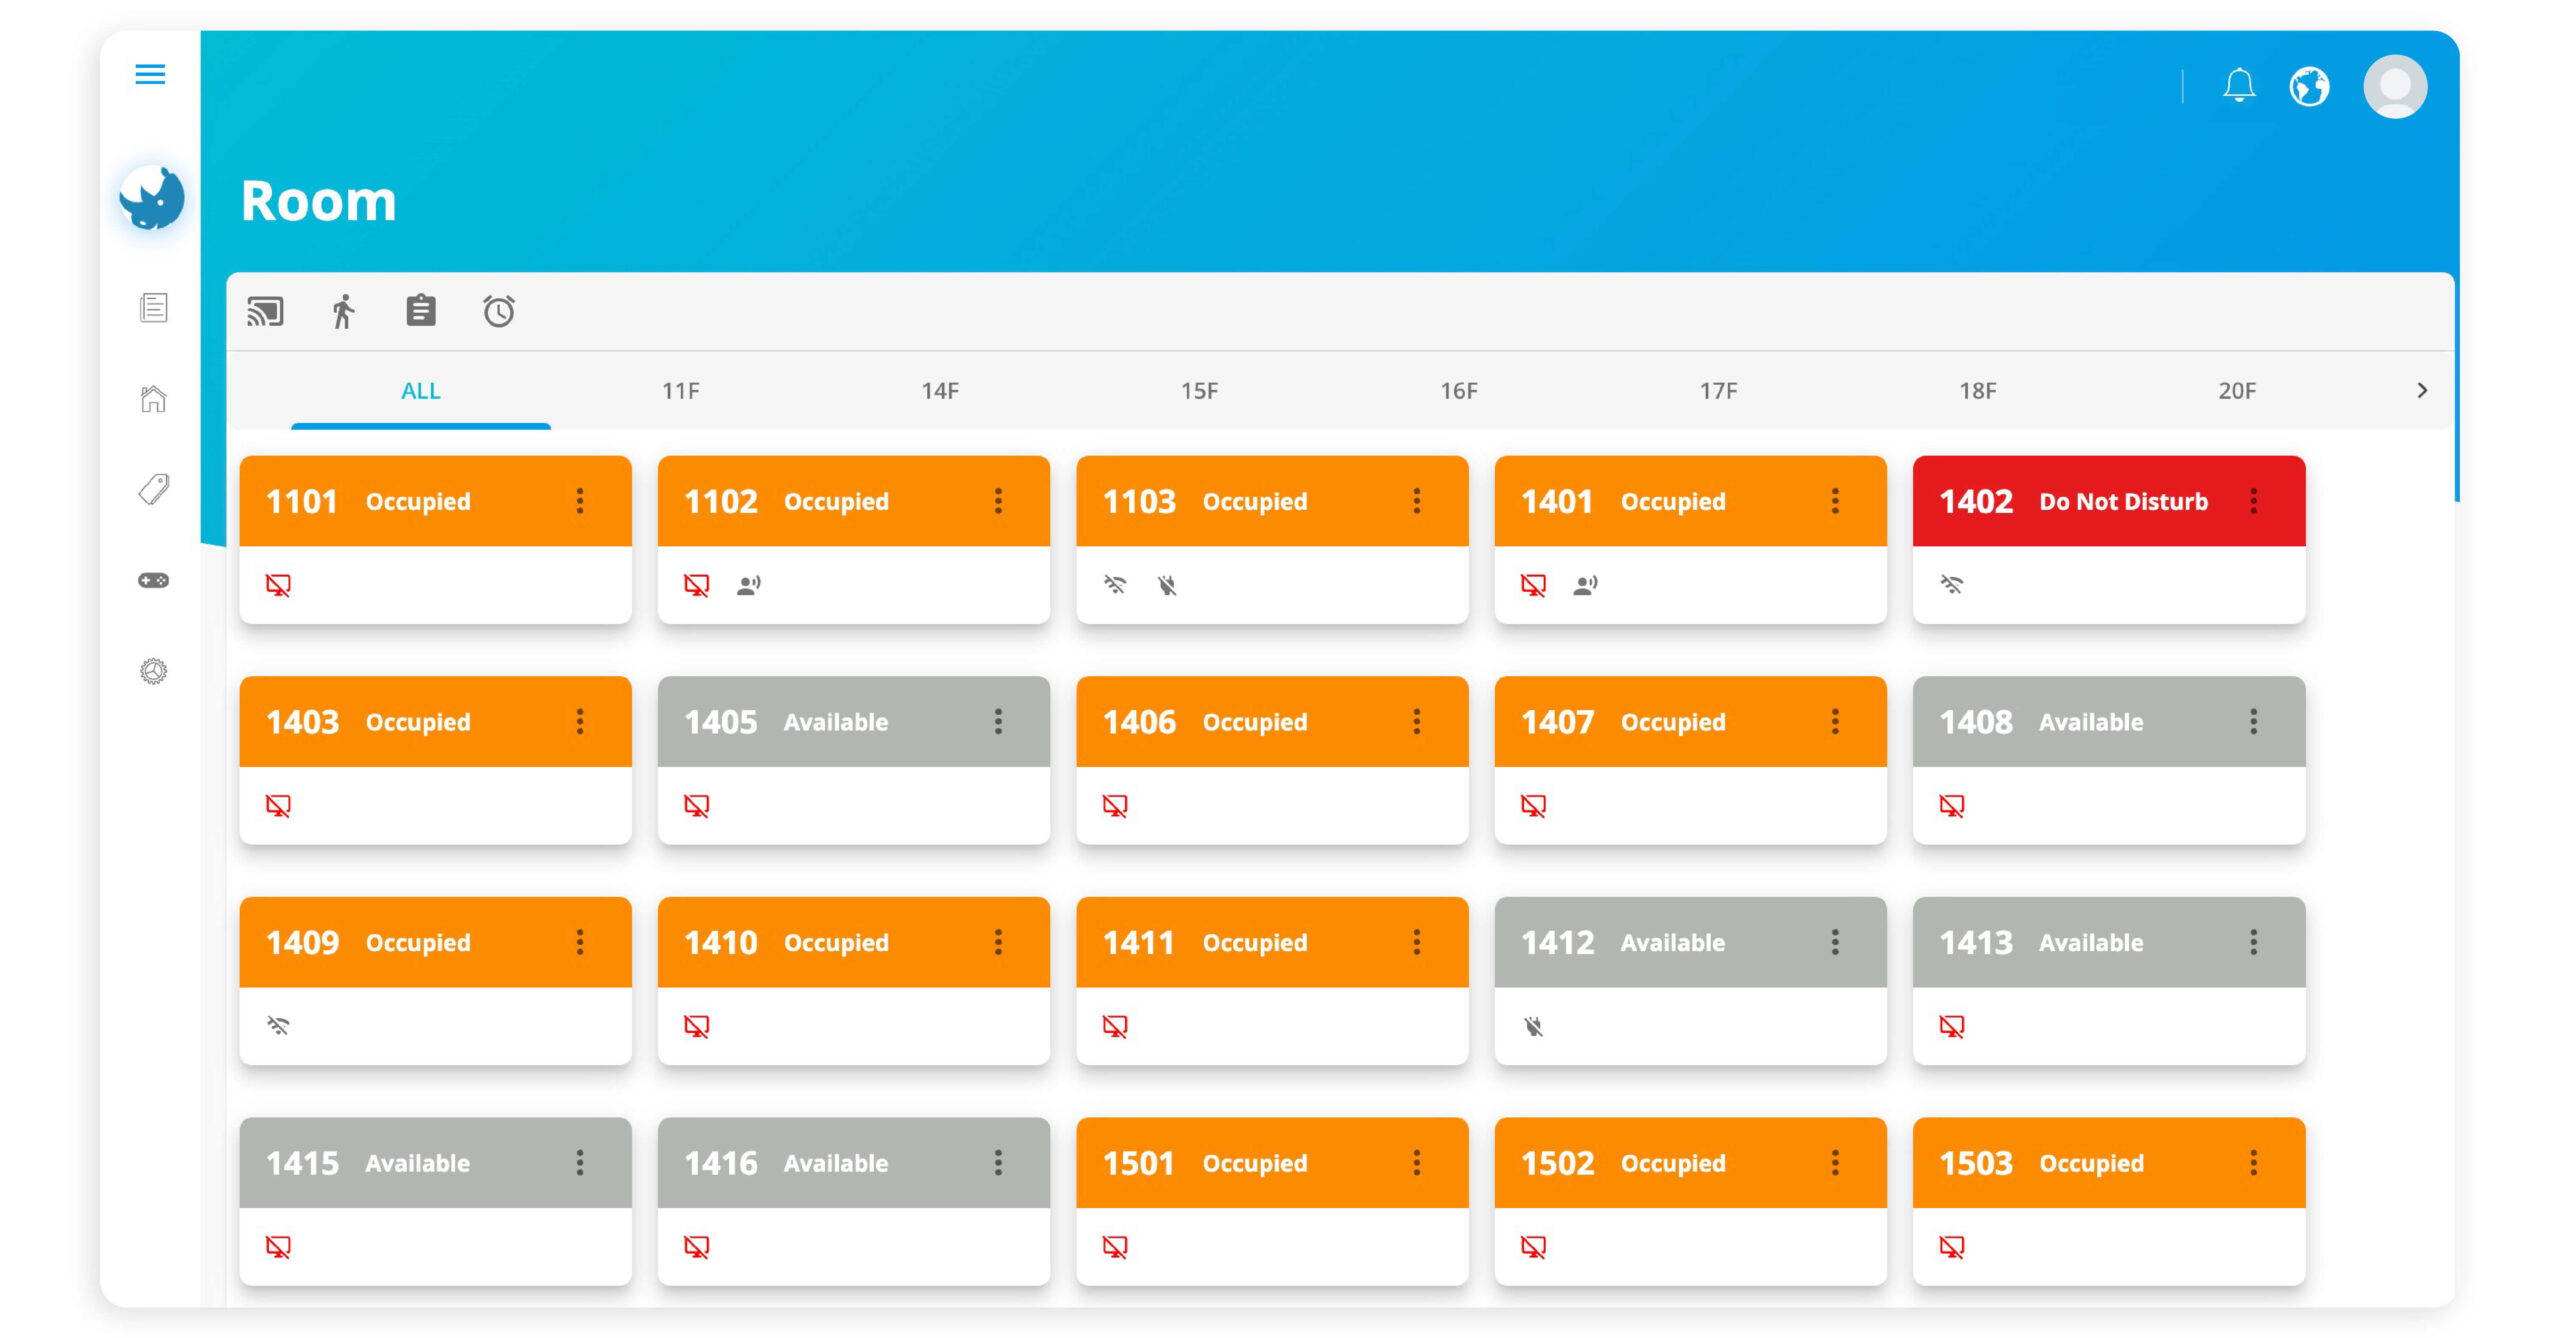
Task: Open the globe language selector
Action: [x=2309, y=86]
